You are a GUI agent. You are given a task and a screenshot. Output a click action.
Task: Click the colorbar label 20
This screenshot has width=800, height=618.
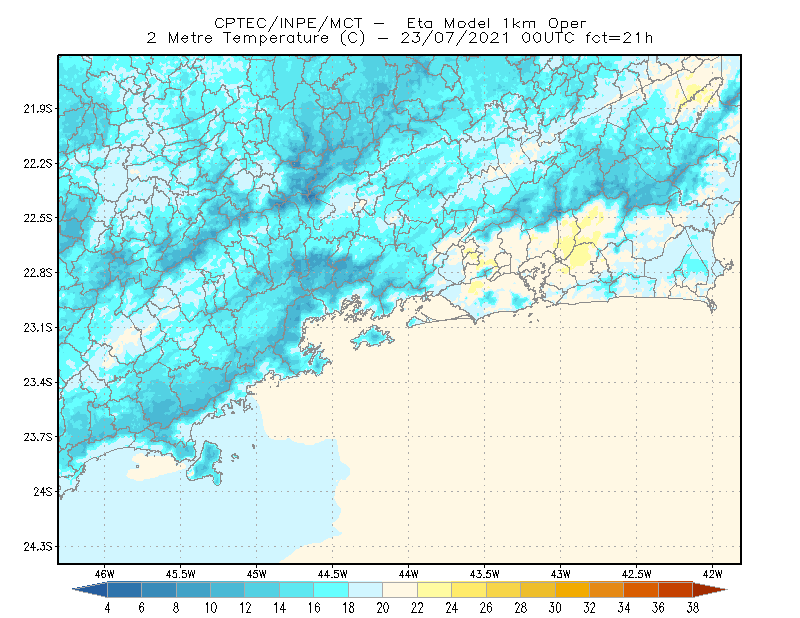383,608
